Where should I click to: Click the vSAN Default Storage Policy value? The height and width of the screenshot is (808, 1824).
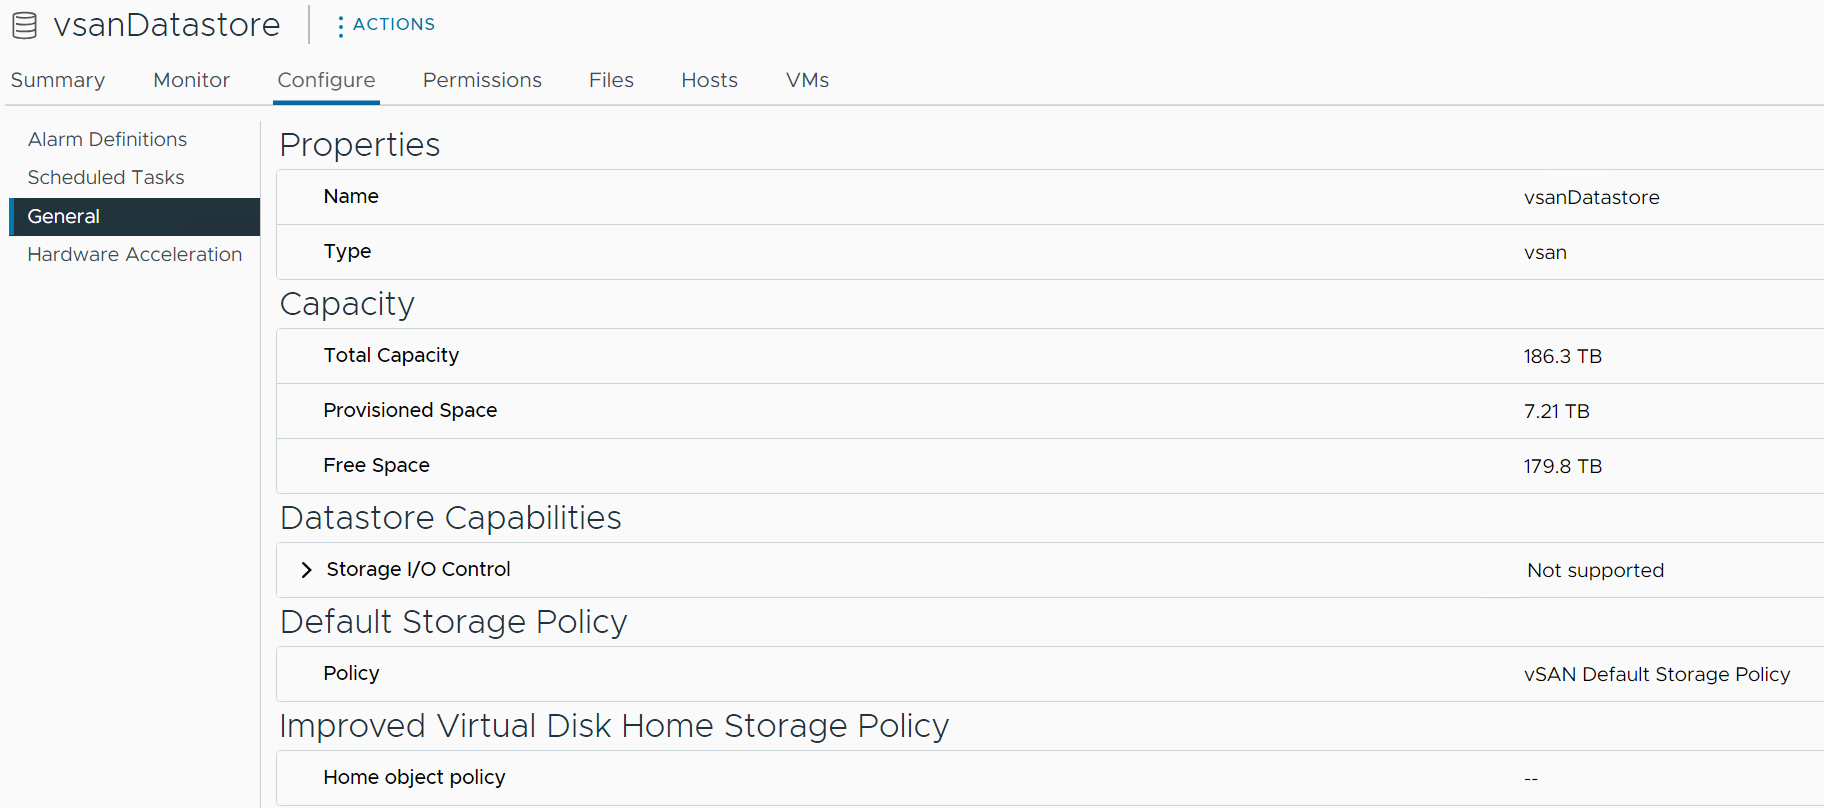[1656, 674]
